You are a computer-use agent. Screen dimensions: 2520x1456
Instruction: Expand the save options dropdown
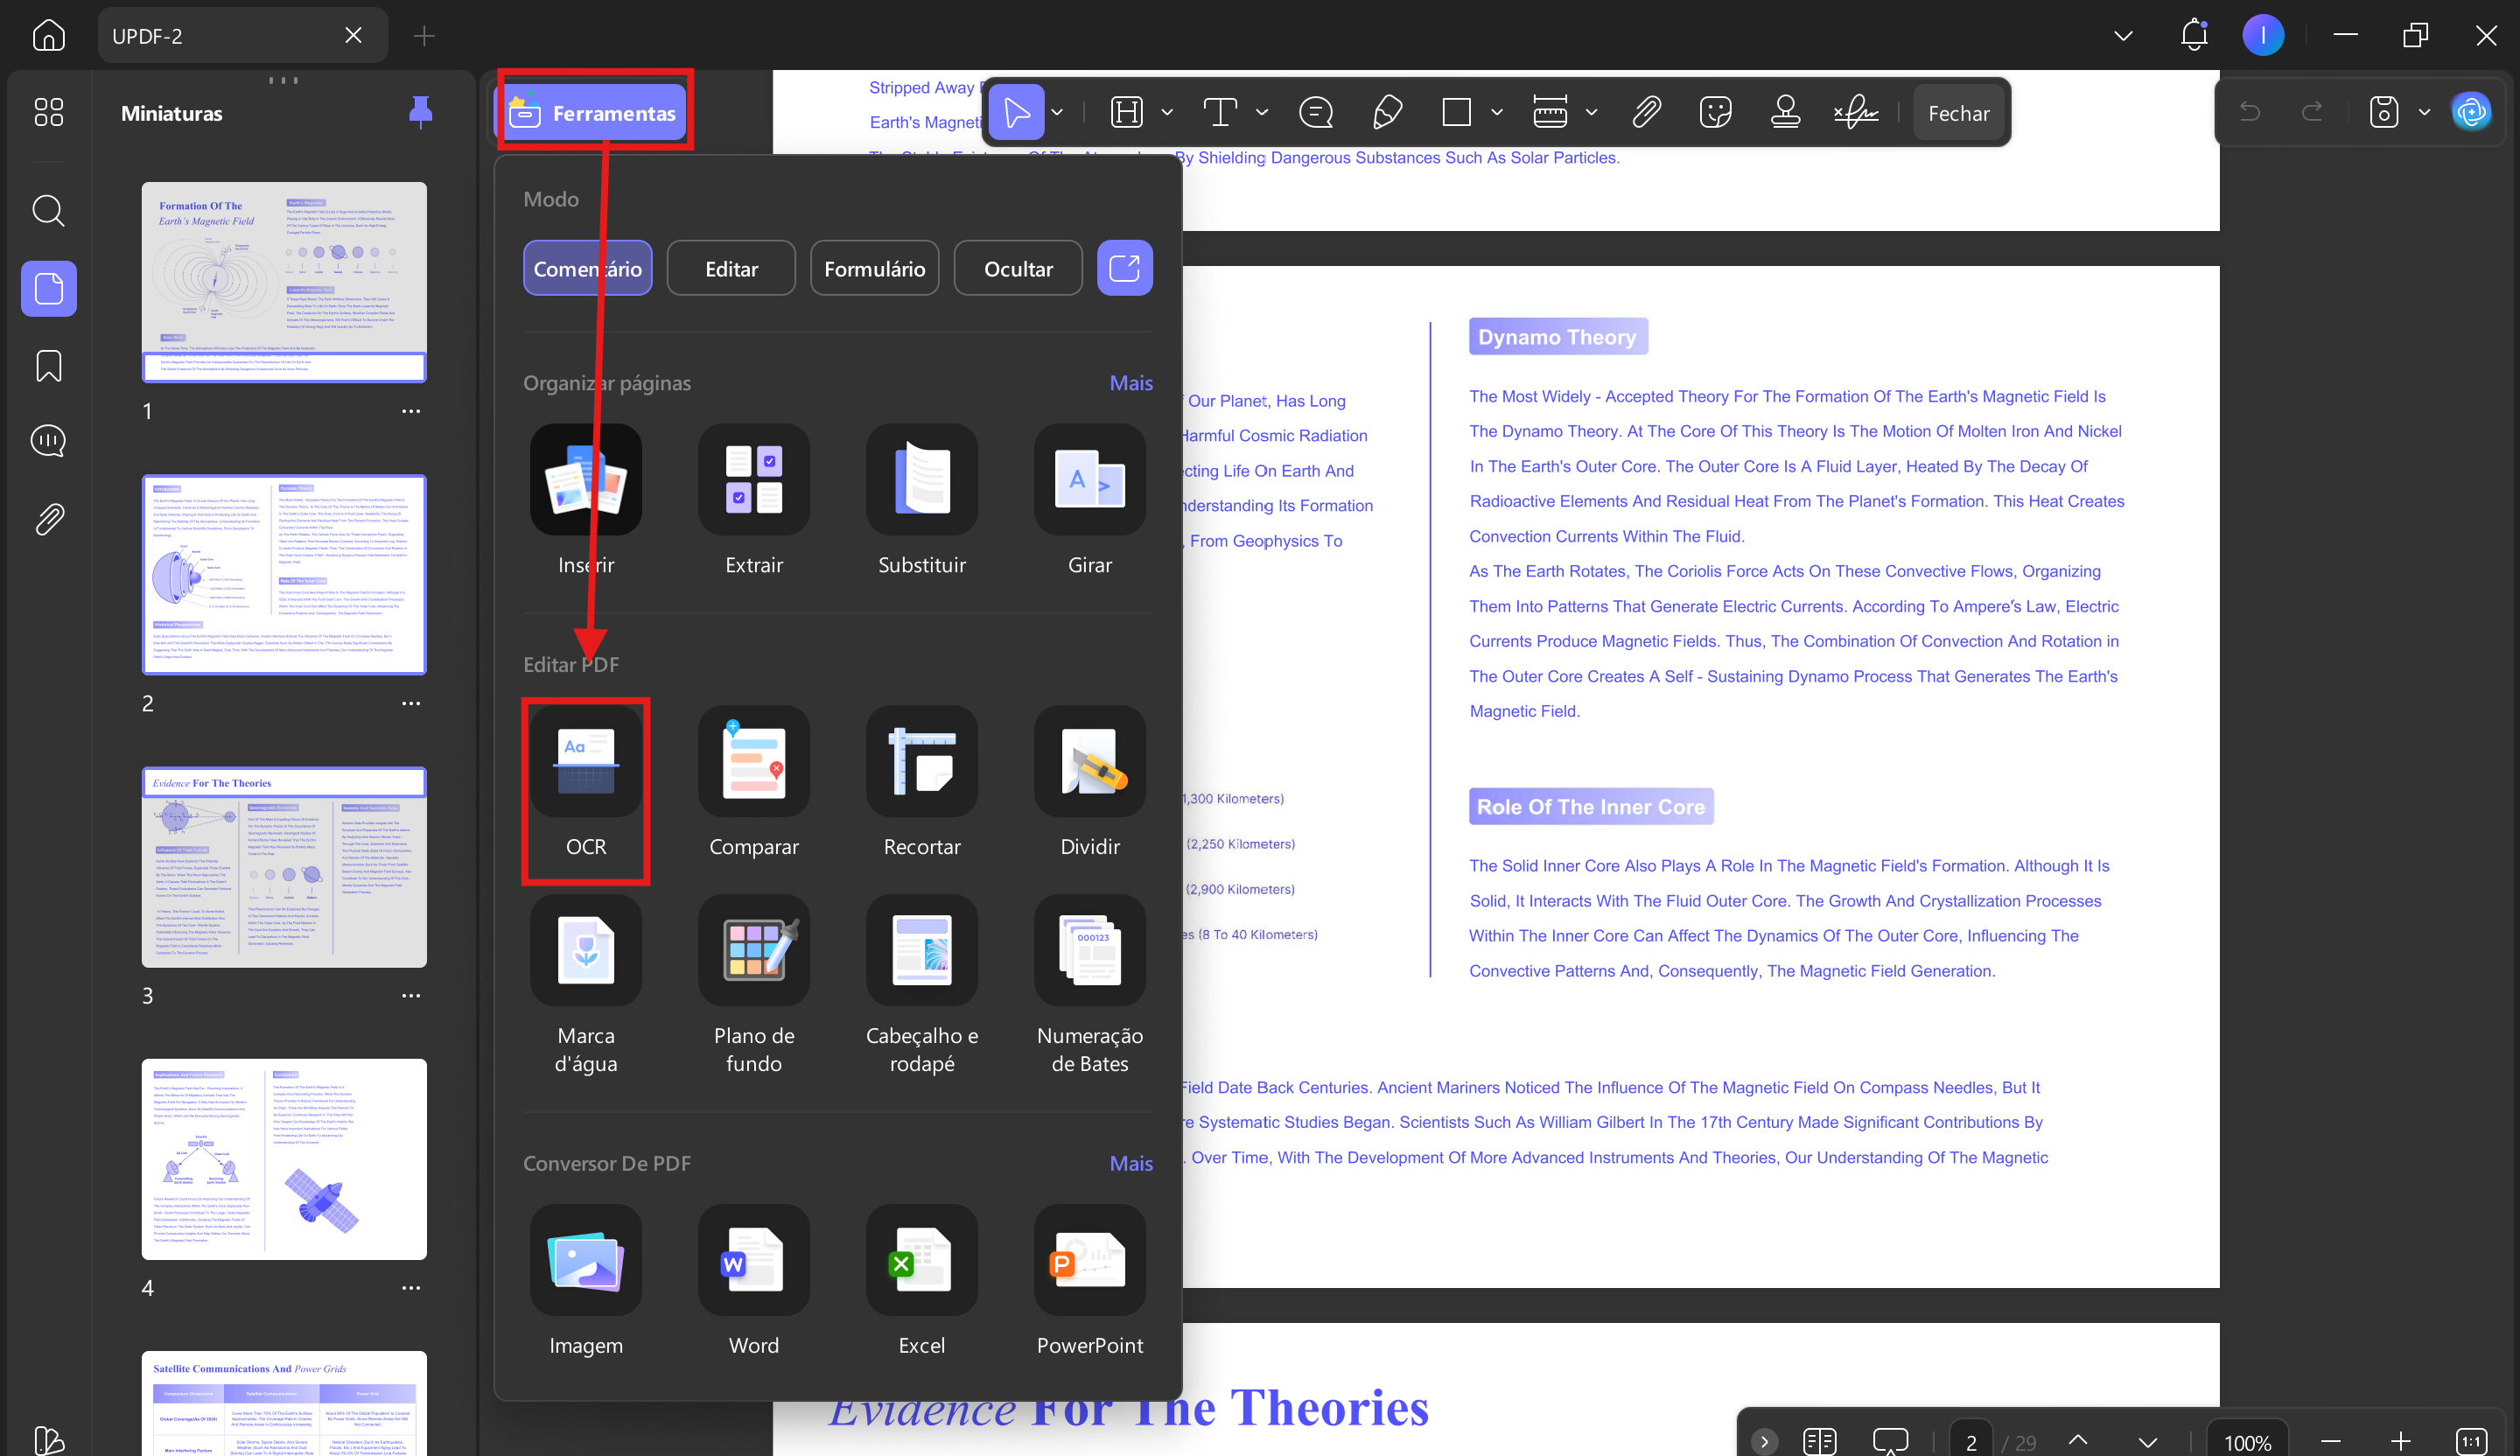click(x=2424, y=113)
